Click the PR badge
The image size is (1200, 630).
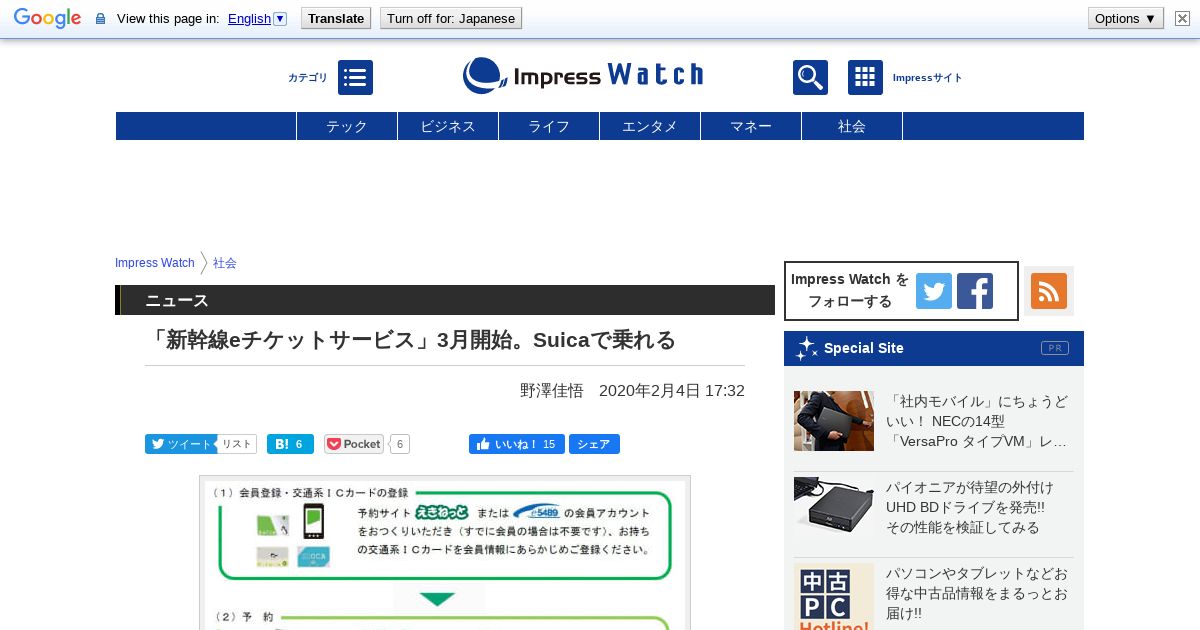coord(1055,348)
